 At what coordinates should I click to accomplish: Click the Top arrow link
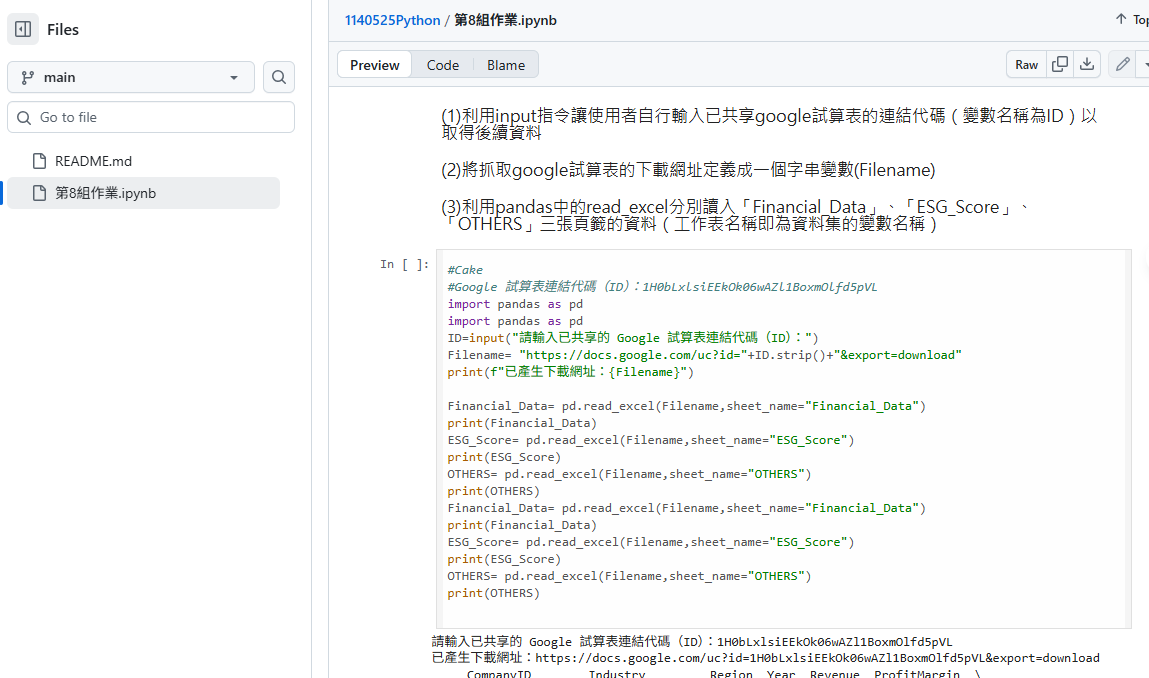tap(1131, 20)
